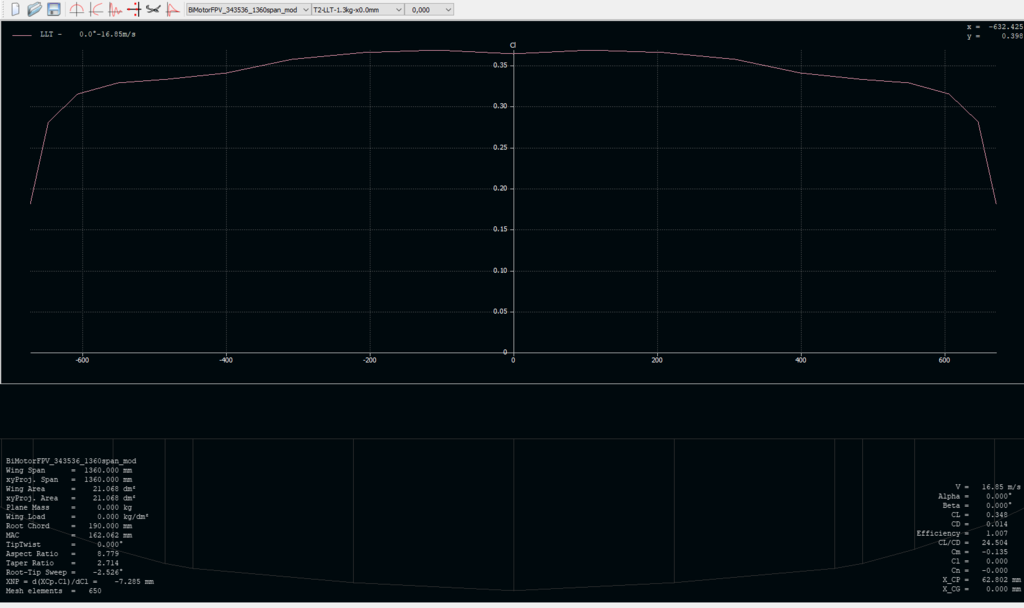Click the Cl axis title on the graph
Viewport: 1024px width, 608px height.
pyautogui.click(x=512, y=45)
